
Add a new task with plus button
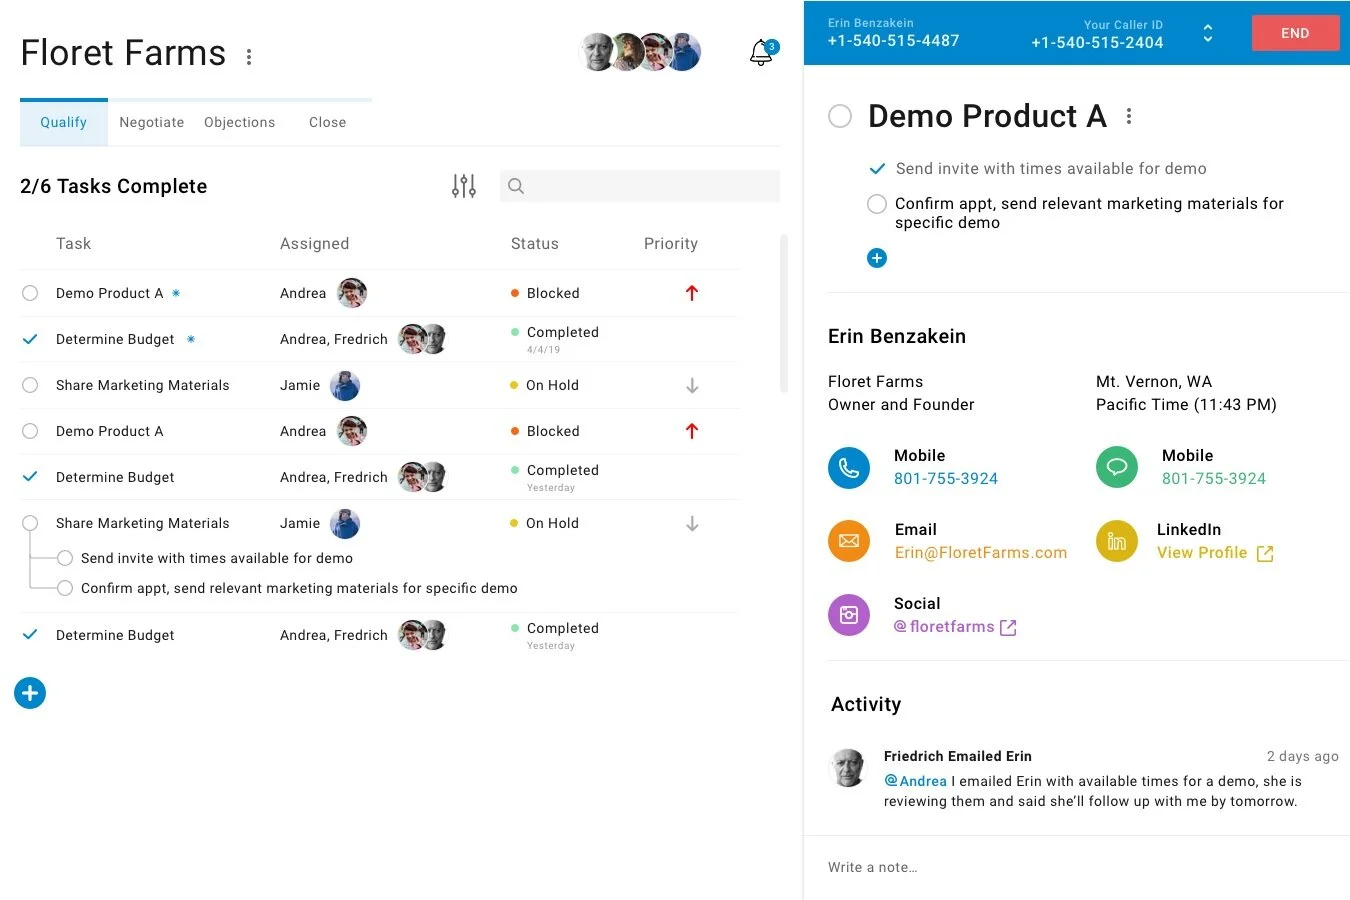(x=30, y=693)
